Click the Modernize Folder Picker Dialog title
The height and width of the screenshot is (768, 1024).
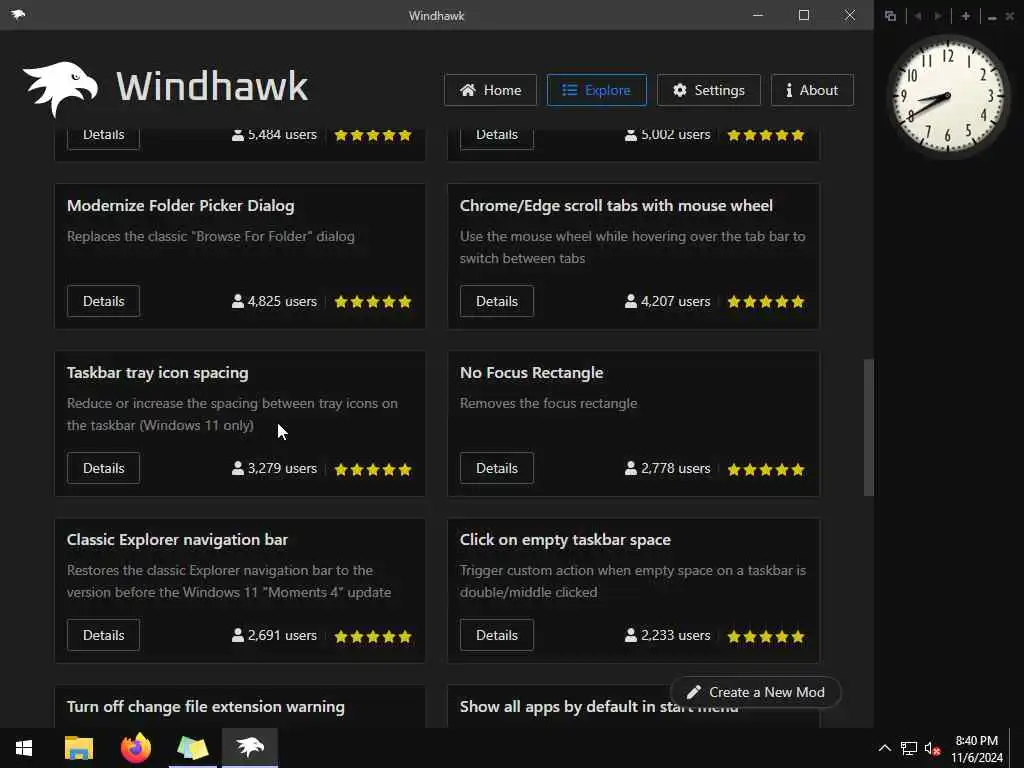pos(181,206)
